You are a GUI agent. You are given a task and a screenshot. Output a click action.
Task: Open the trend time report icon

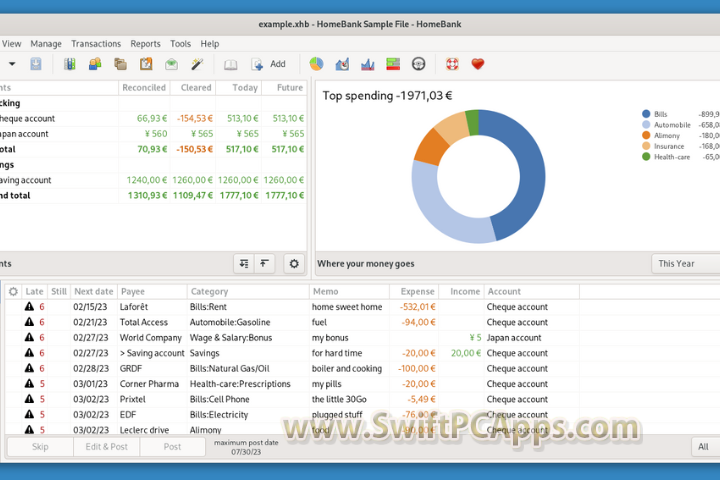point(342,64)
